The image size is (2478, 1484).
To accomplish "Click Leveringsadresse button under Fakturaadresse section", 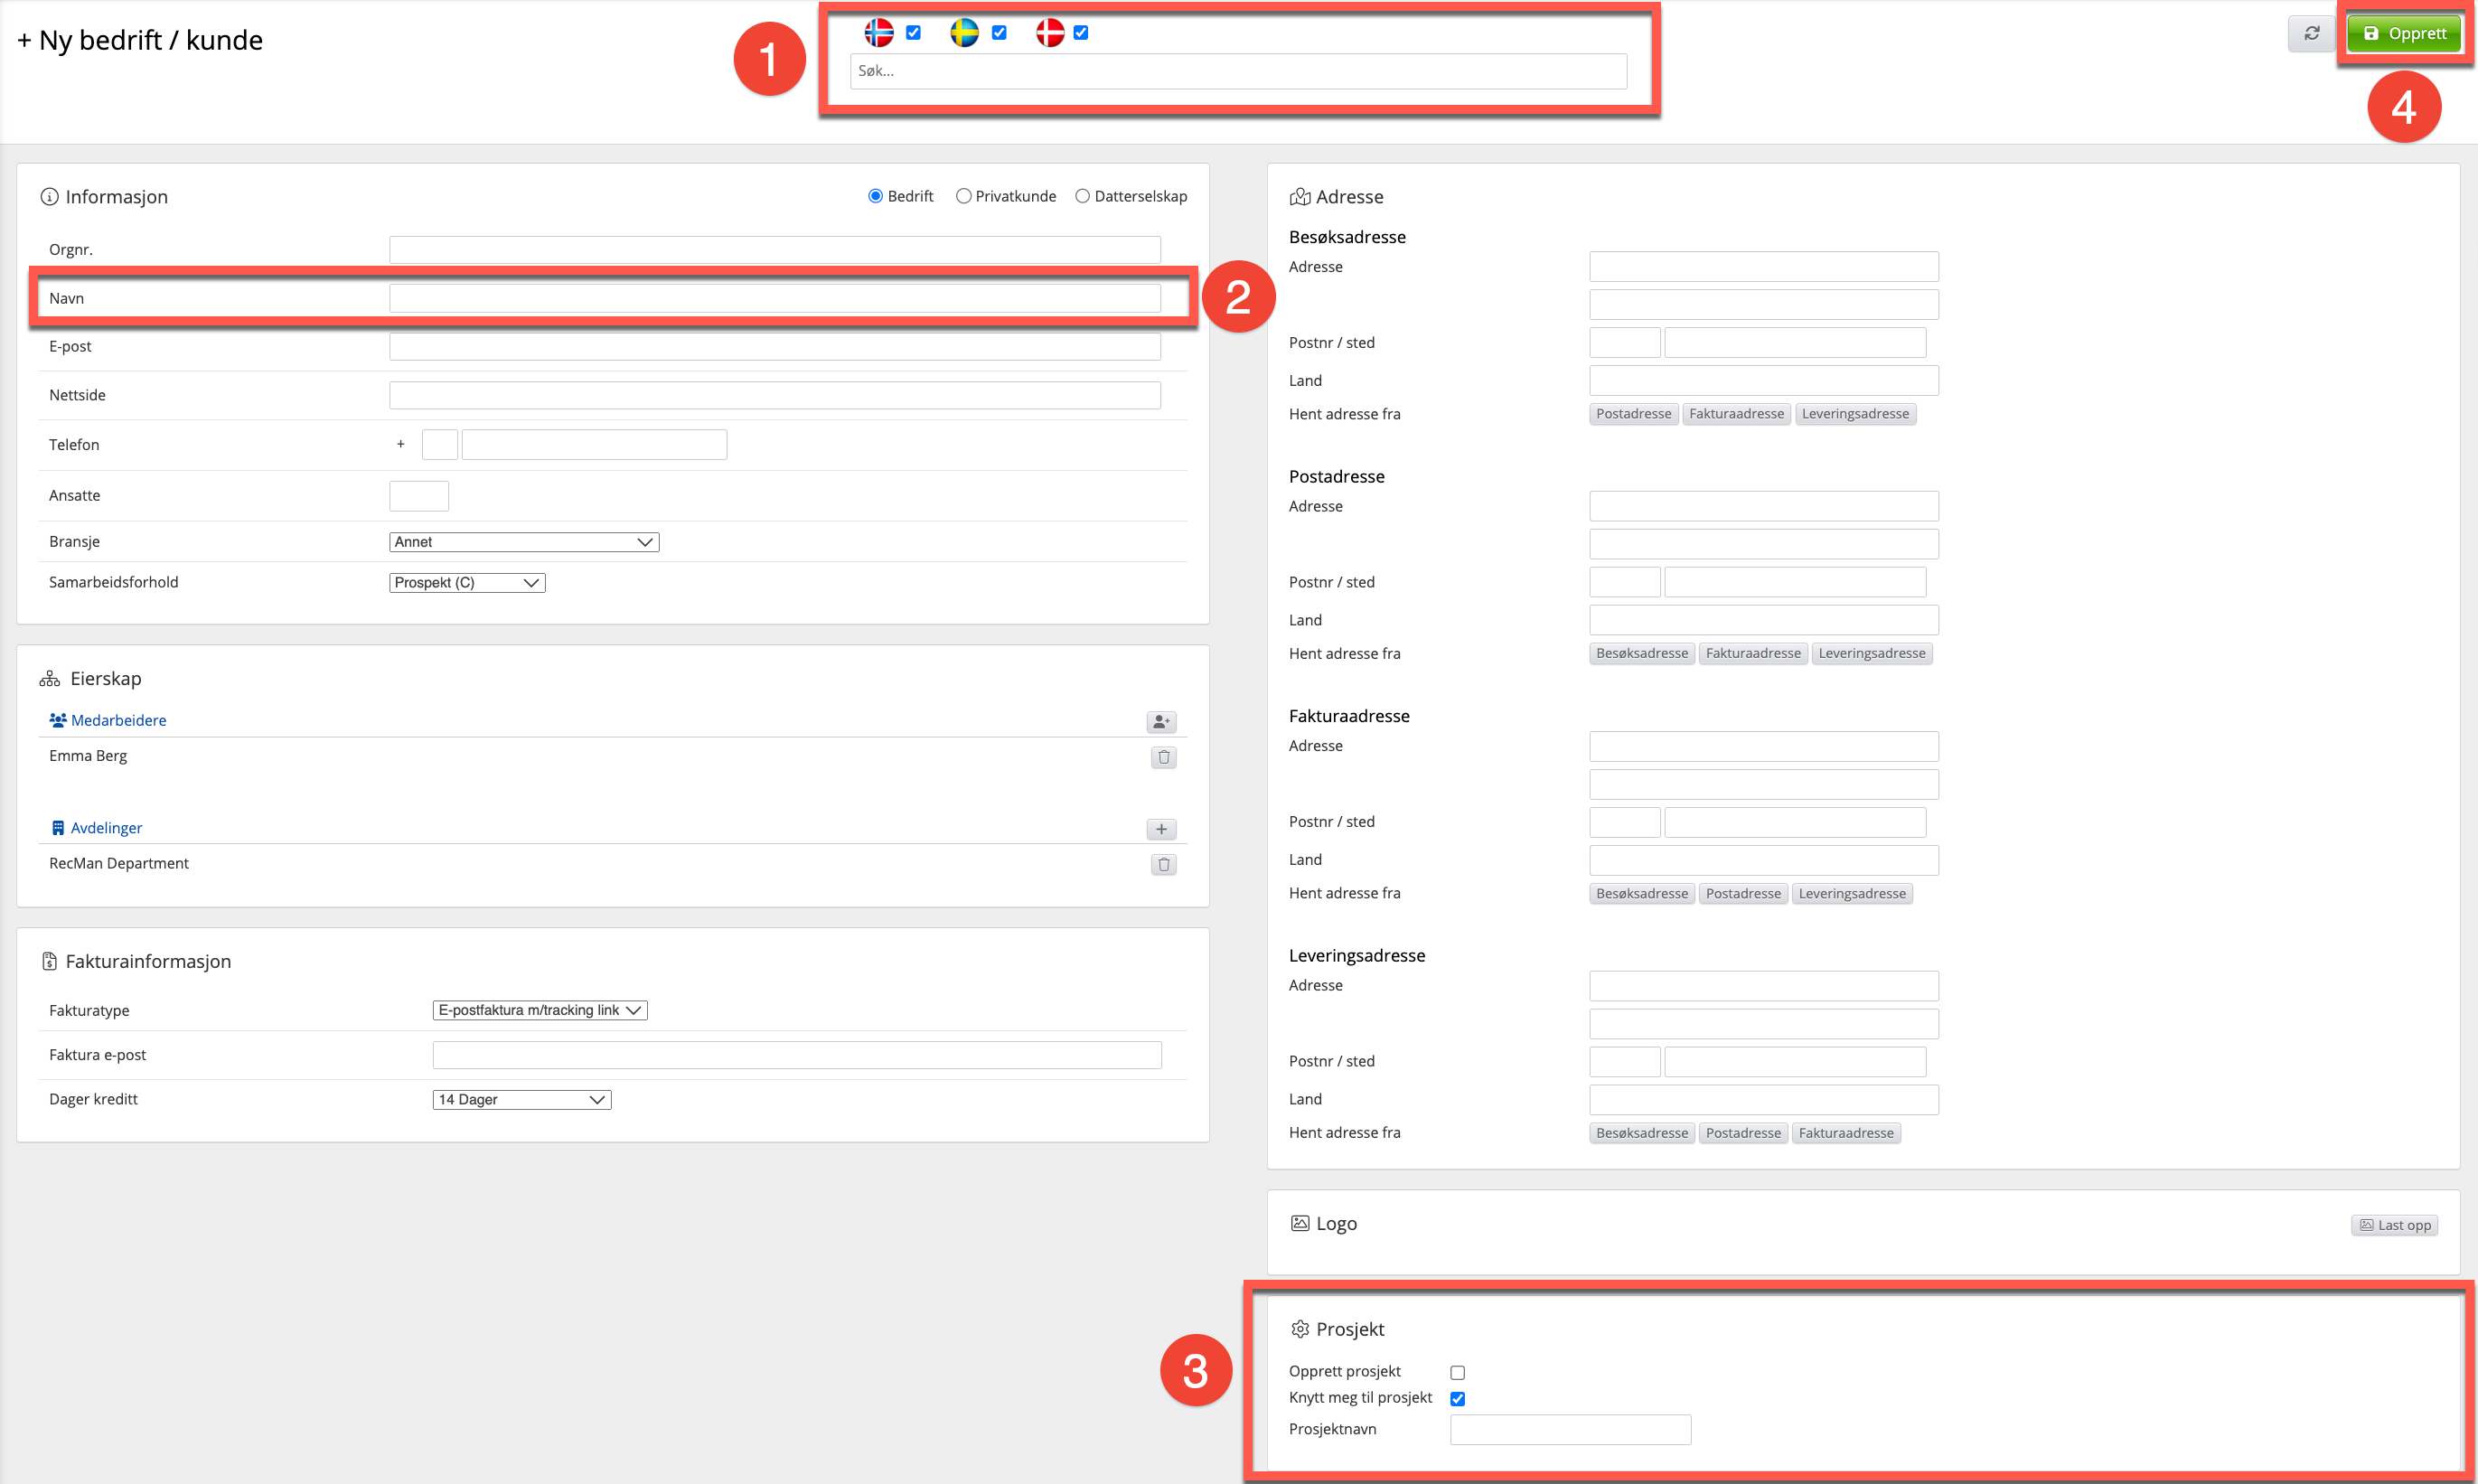I will [x=1852, y=894].
